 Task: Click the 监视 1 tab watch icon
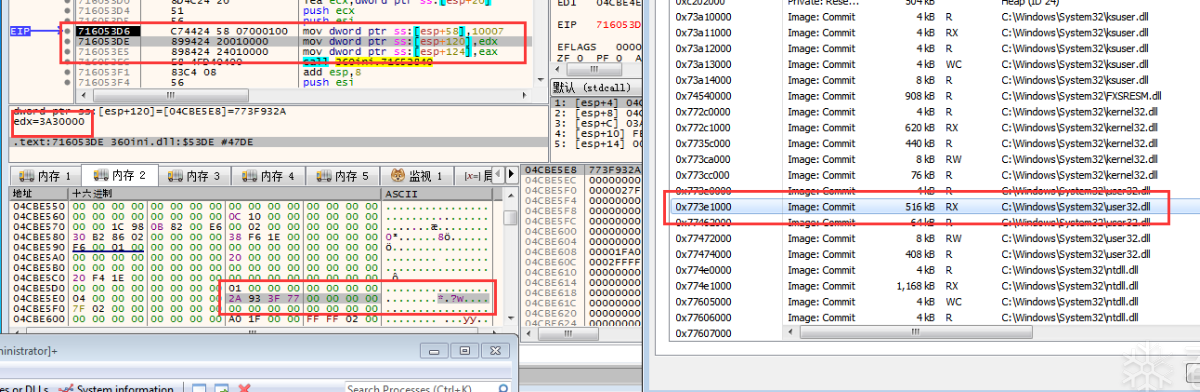point(398,176)
